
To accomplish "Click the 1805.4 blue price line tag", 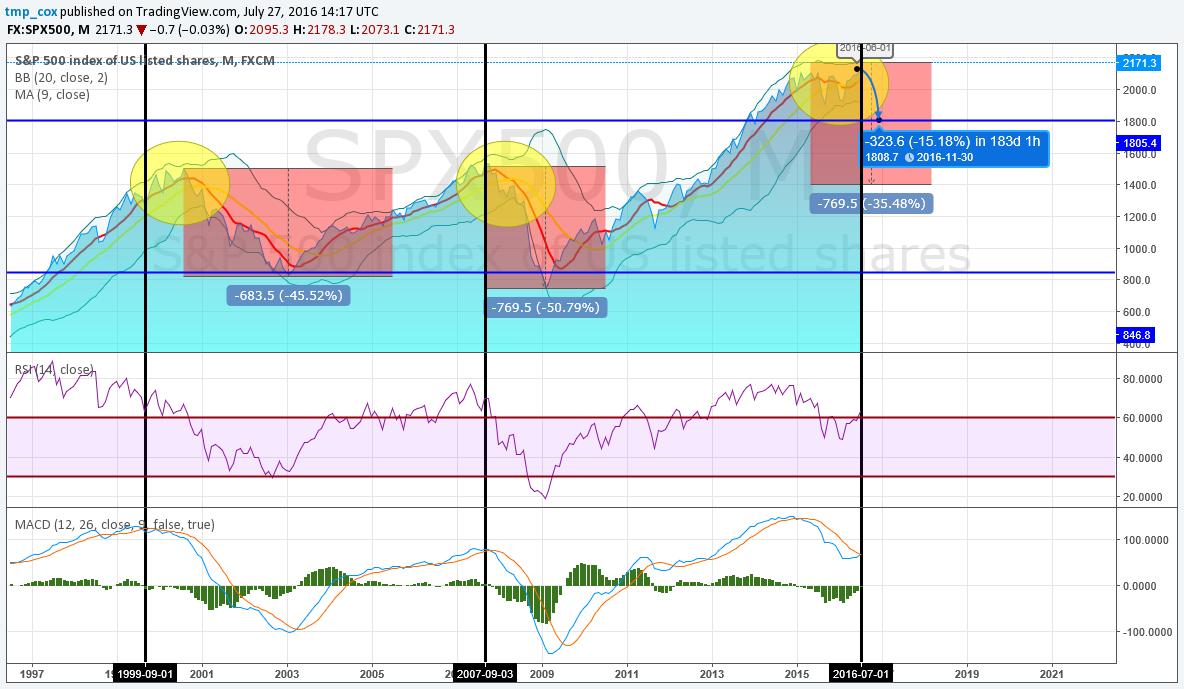I will coord(1139,143).
